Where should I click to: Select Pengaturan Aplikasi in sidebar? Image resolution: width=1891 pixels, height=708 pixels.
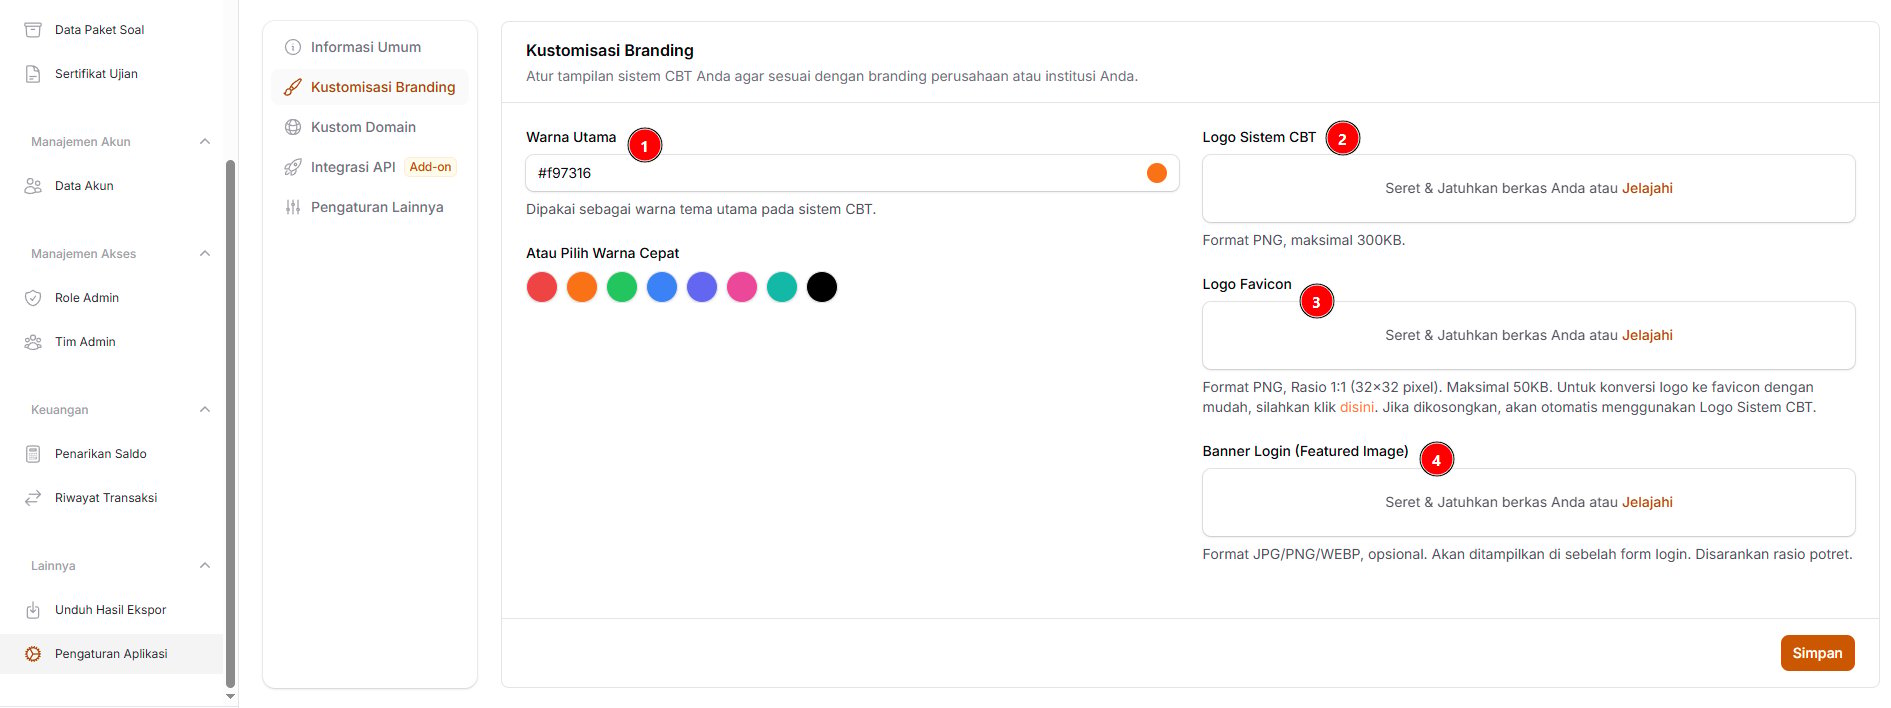click(x=111, y=654)
